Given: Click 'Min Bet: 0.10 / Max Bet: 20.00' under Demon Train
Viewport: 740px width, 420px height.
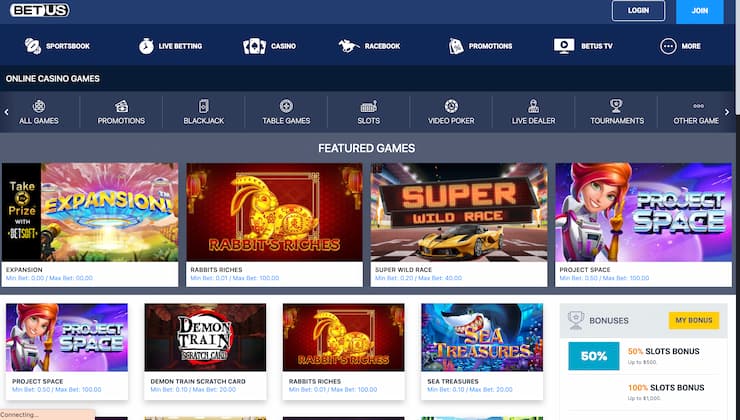Looking at the screenshot, I should pos(193,389).
